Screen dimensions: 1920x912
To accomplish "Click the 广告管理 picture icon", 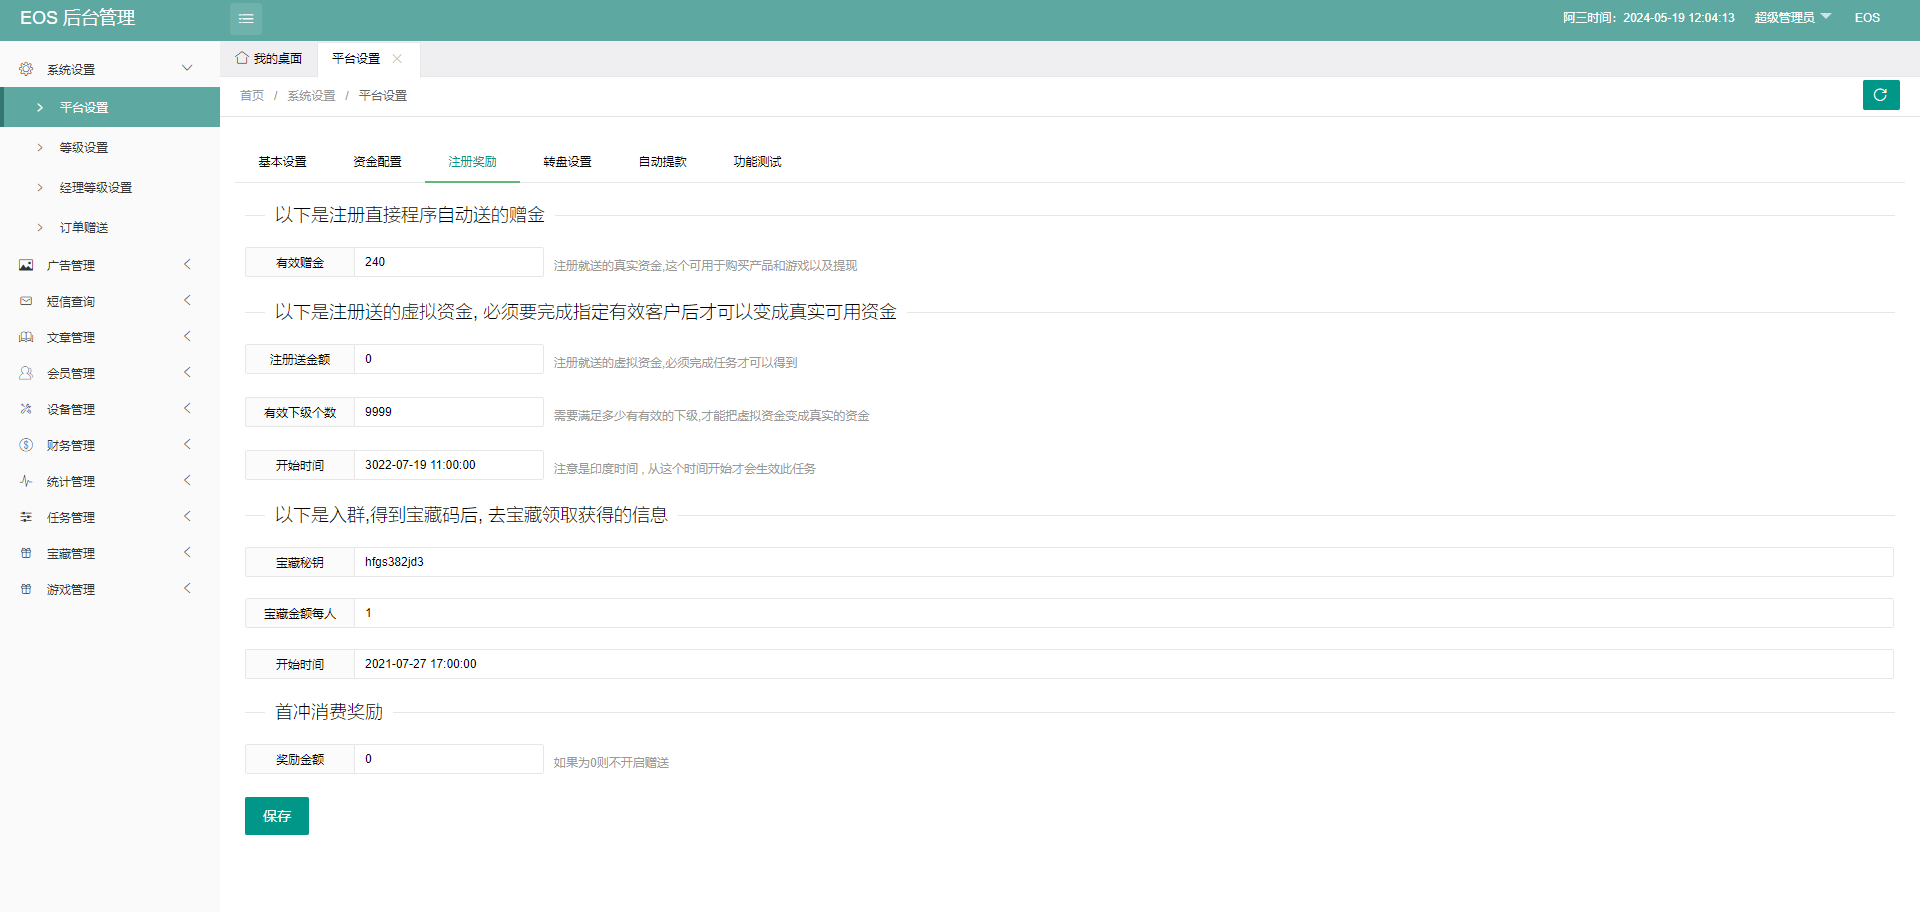I will click(26, 265).
